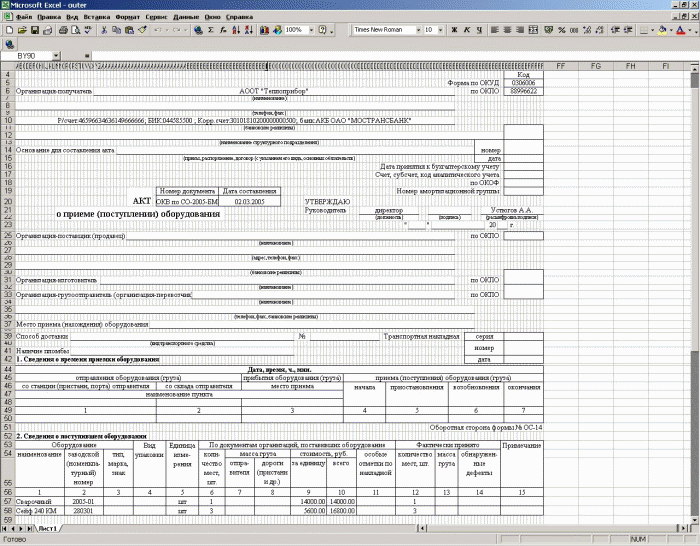
Task: Click the Merge and Center icon
Action: (x=533, y=30)
